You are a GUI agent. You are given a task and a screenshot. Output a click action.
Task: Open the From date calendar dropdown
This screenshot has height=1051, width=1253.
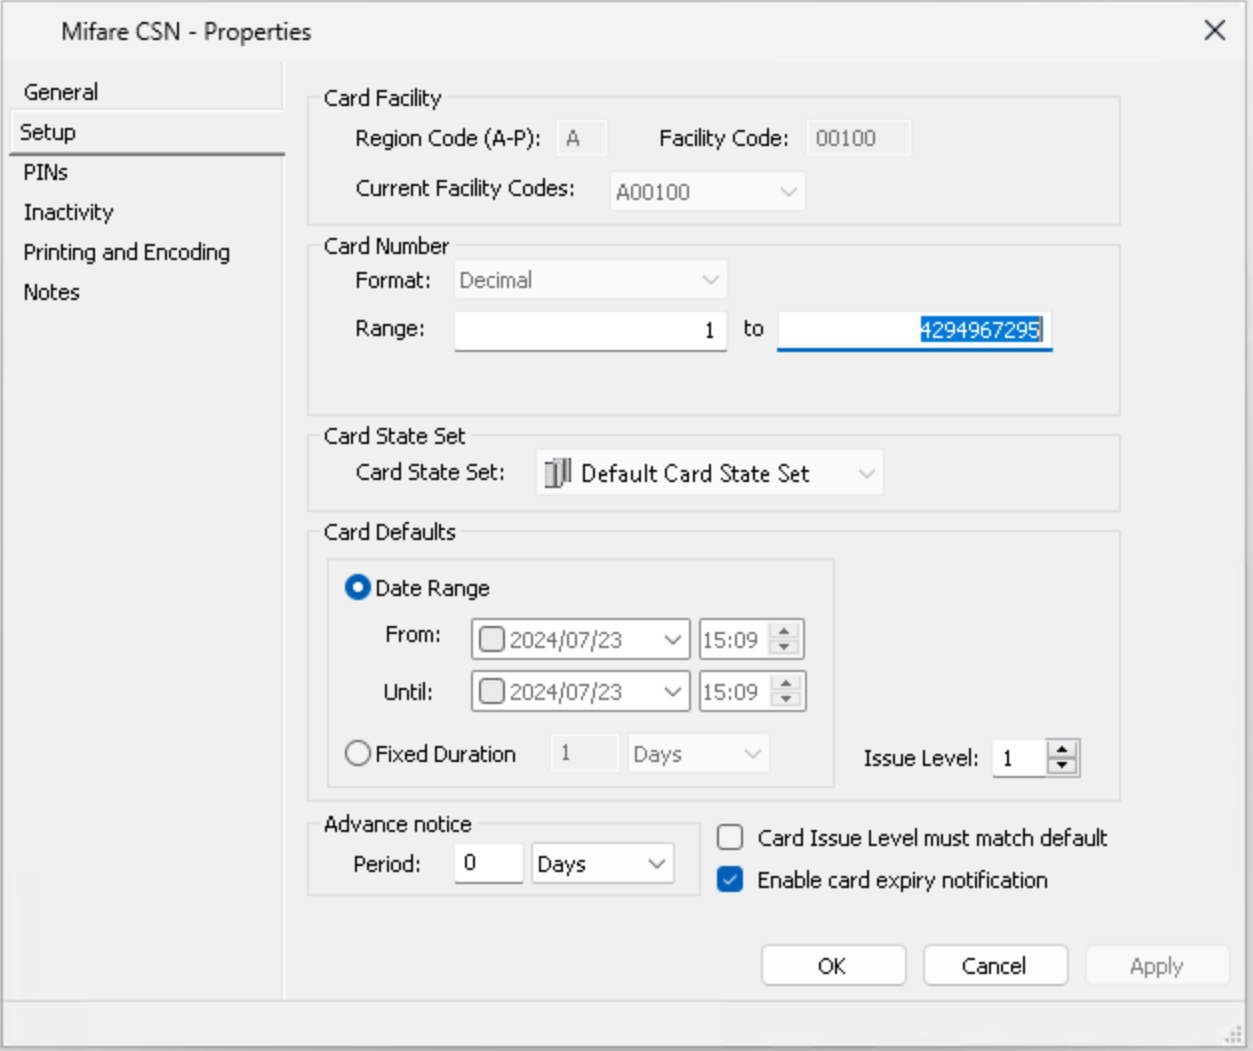click(x=673, y=639)
